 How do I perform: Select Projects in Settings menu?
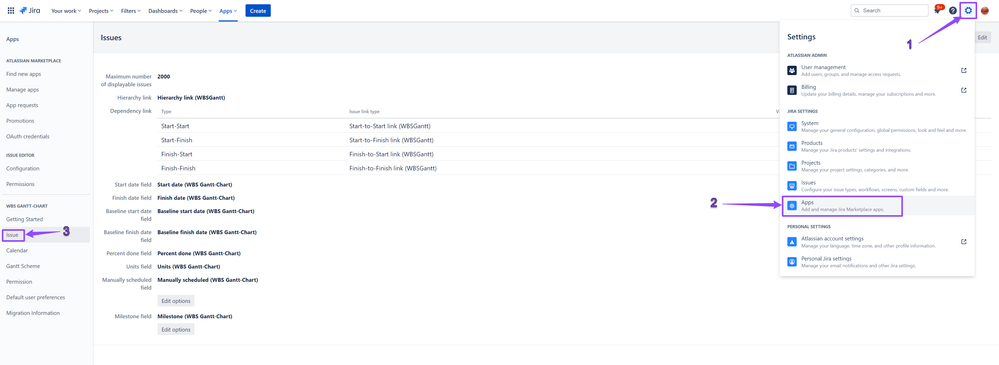pos(877,166)
